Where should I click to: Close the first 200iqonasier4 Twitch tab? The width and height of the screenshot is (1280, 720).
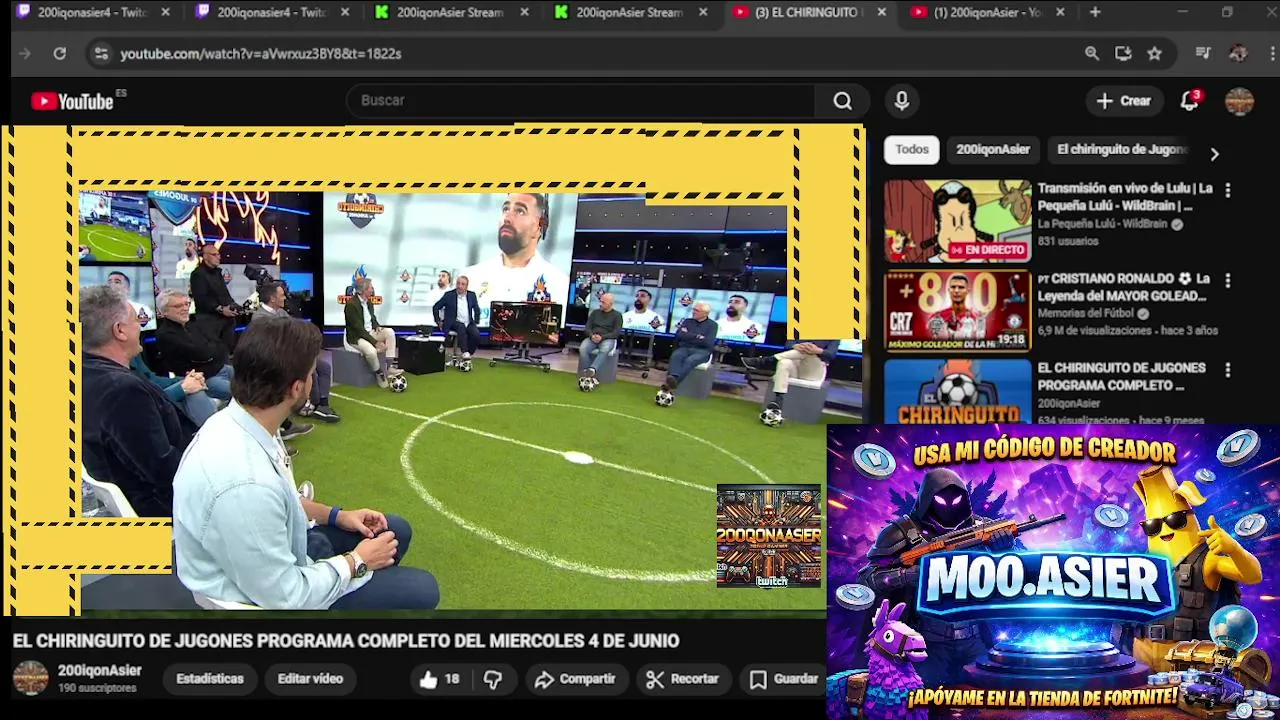coord(166,12)
